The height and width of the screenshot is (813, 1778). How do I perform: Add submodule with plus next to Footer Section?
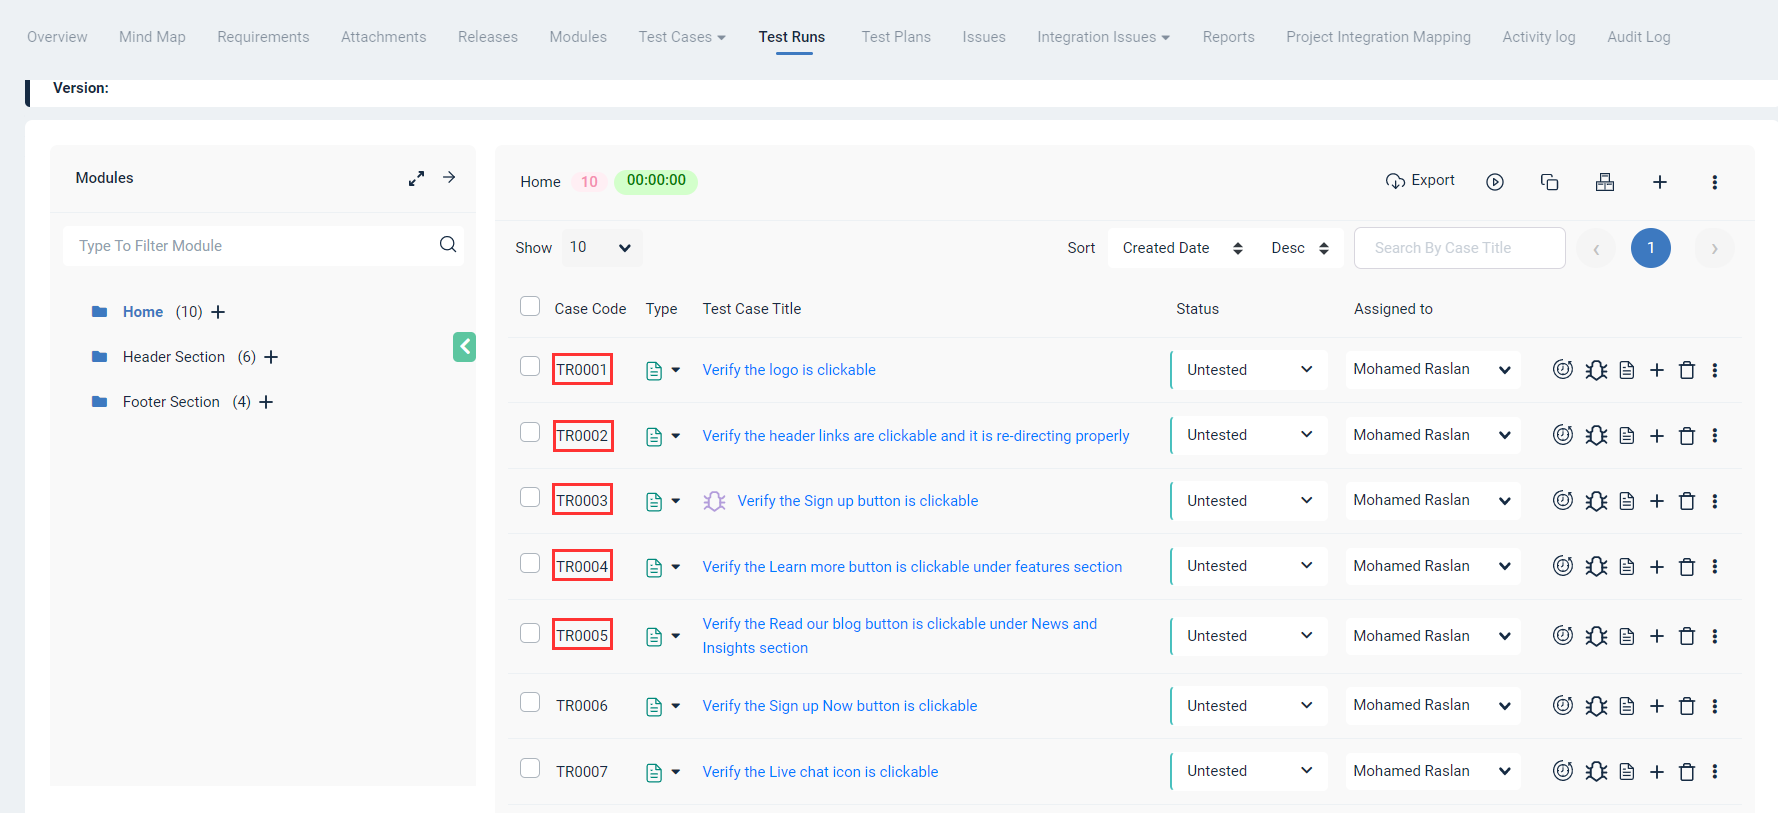coord(266,402)
